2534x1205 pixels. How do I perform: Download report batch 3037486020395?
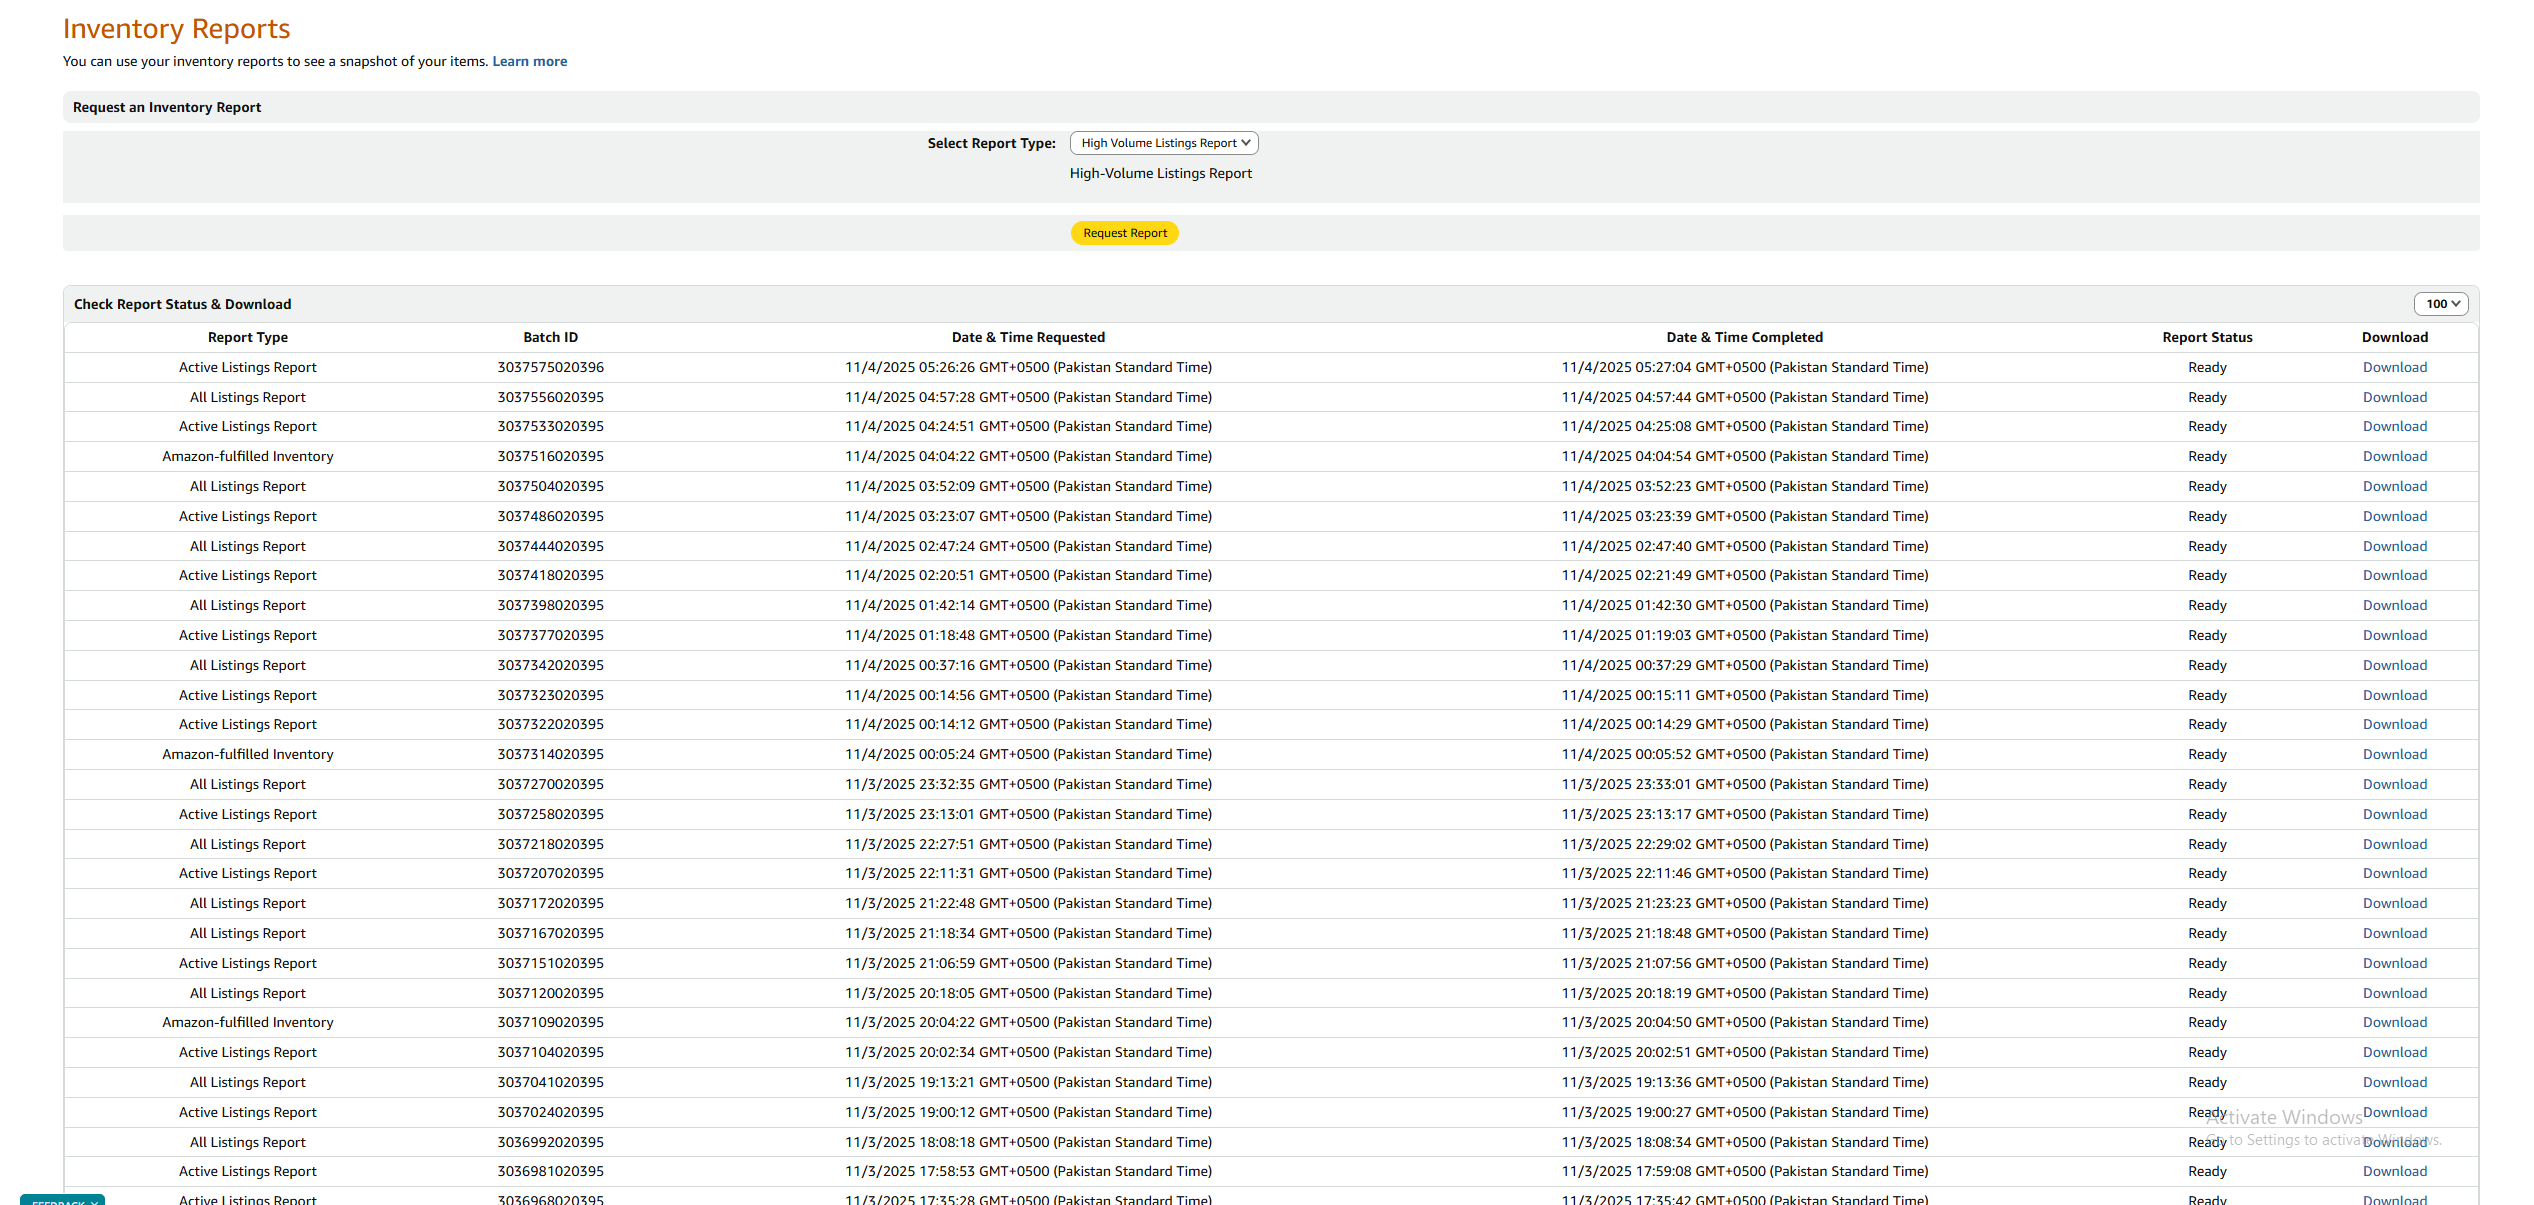pyautogui.click(x=2395, y=516)
